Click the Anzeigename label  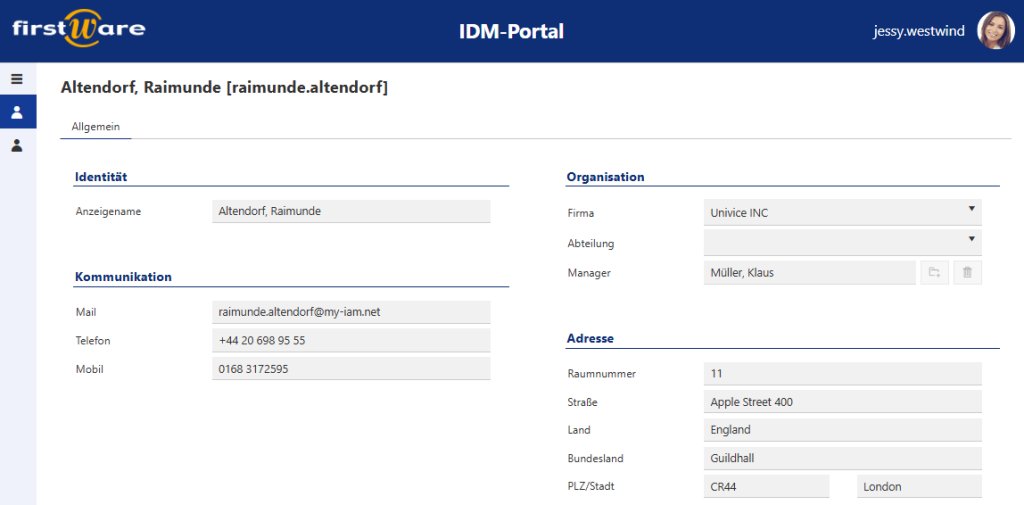pos(108,212)
